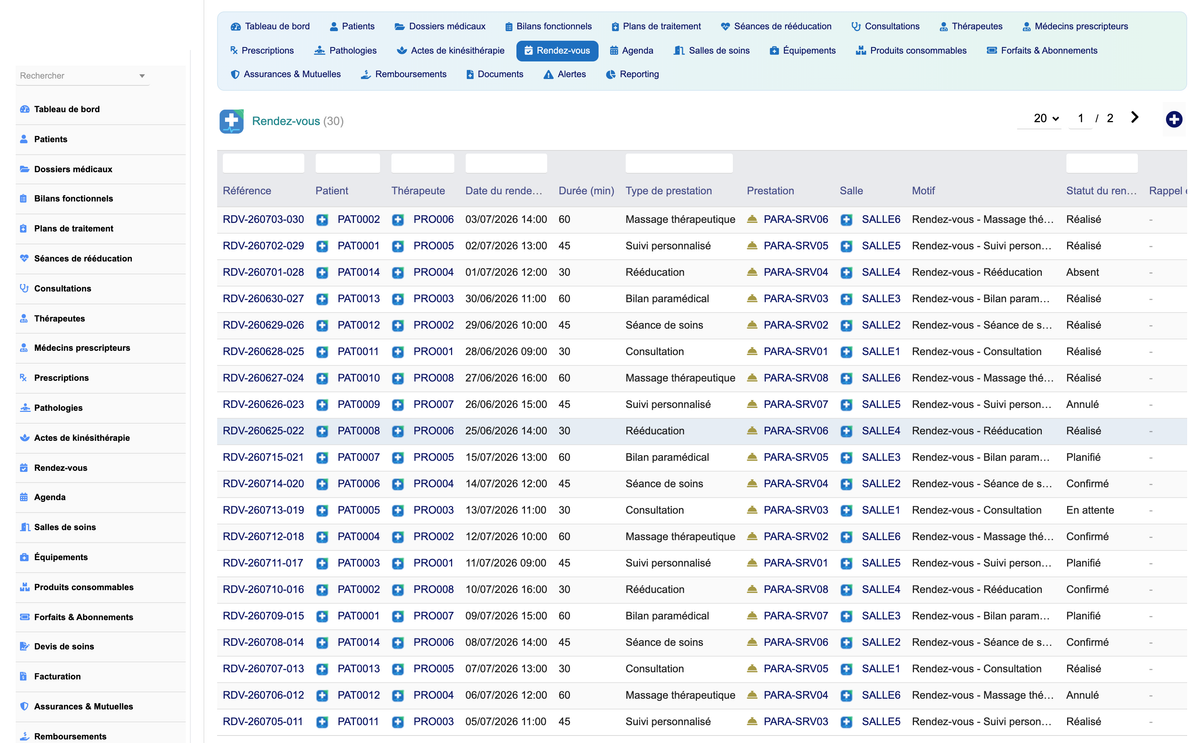Image resolution: width=1200 pixels, height=743 pixels.
Task: Click patient icon beside PAT0012 in row RDV-260629-026
Action: [x=322, y=325]
